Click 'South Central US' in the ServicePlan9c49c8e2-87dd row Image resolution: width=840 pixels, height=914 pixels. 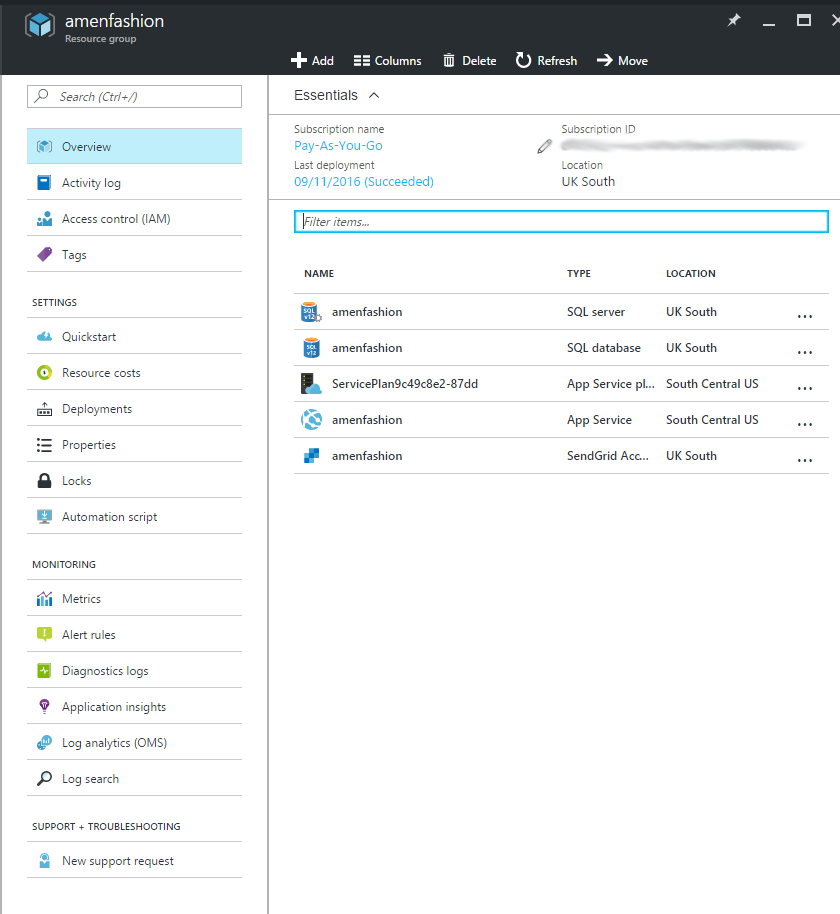coord(712,384)
